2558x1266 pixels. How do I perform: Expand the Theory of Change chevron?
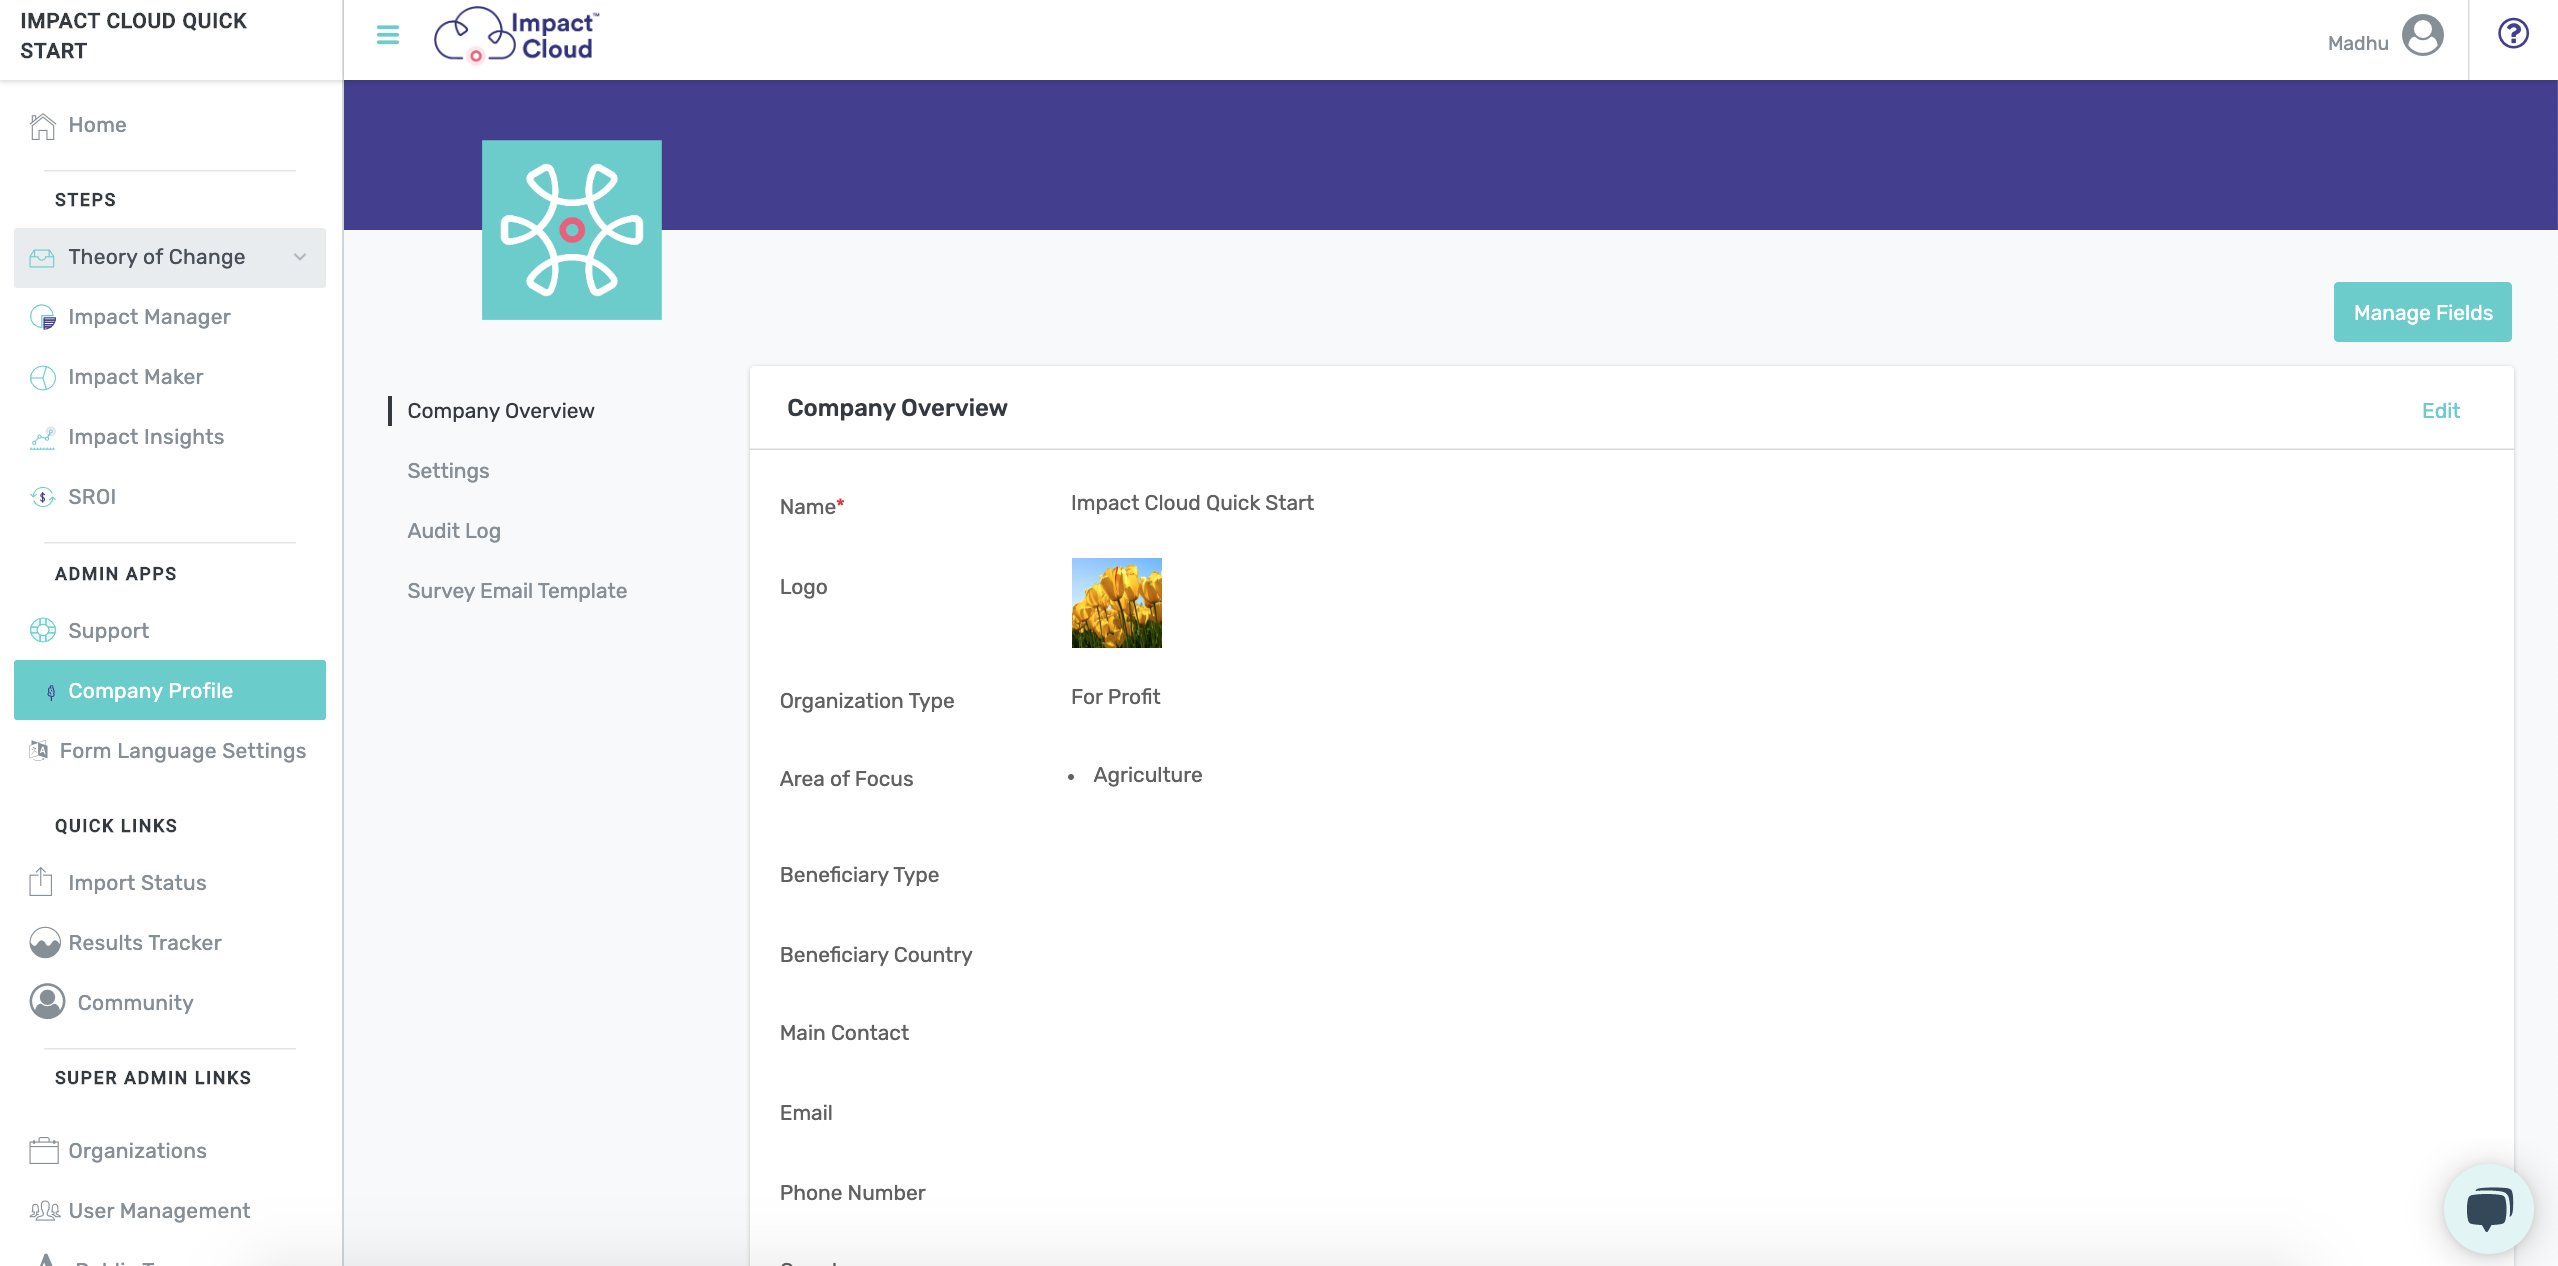pos(300,258)
